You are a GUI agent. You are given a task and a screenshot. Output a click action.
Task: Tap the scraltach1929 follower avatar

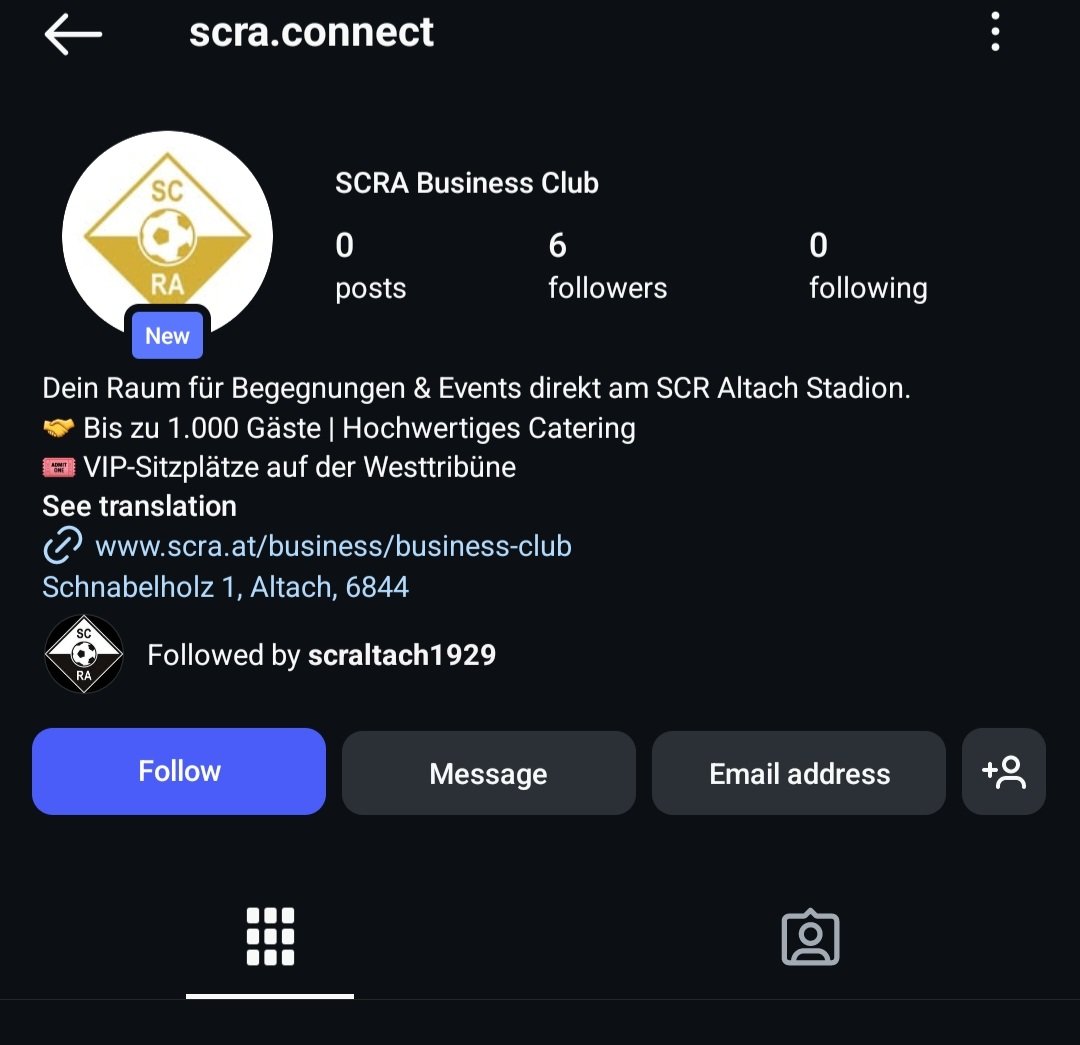click(x=83, y=654)
